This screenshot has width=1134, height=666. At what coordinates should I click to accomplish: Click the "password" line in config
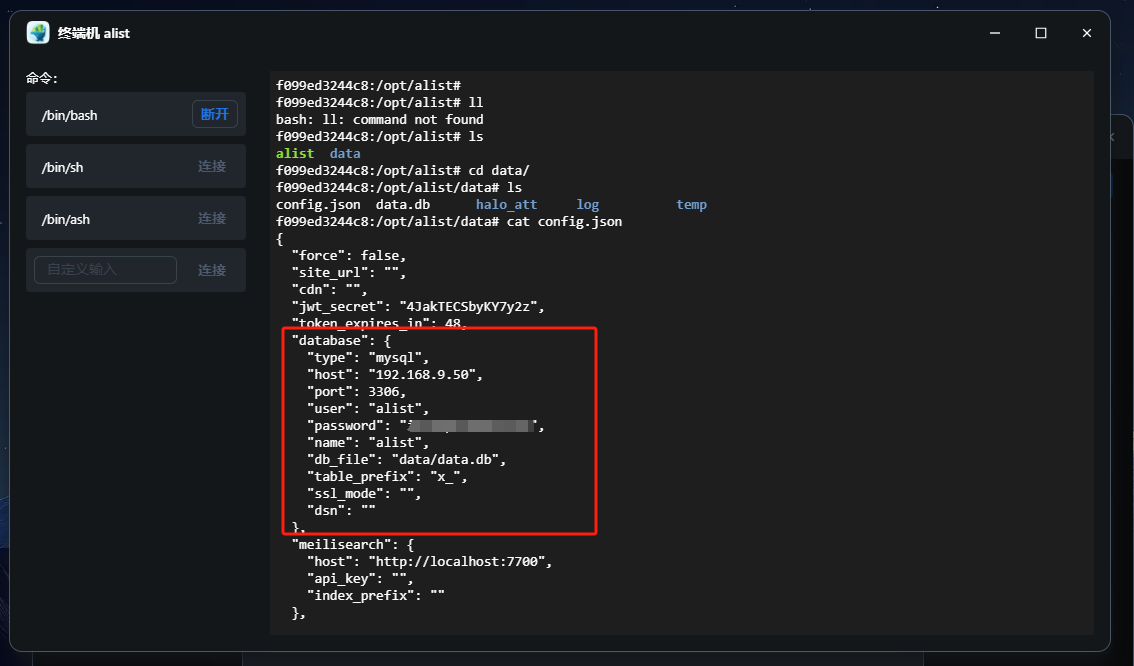point(426,426)
